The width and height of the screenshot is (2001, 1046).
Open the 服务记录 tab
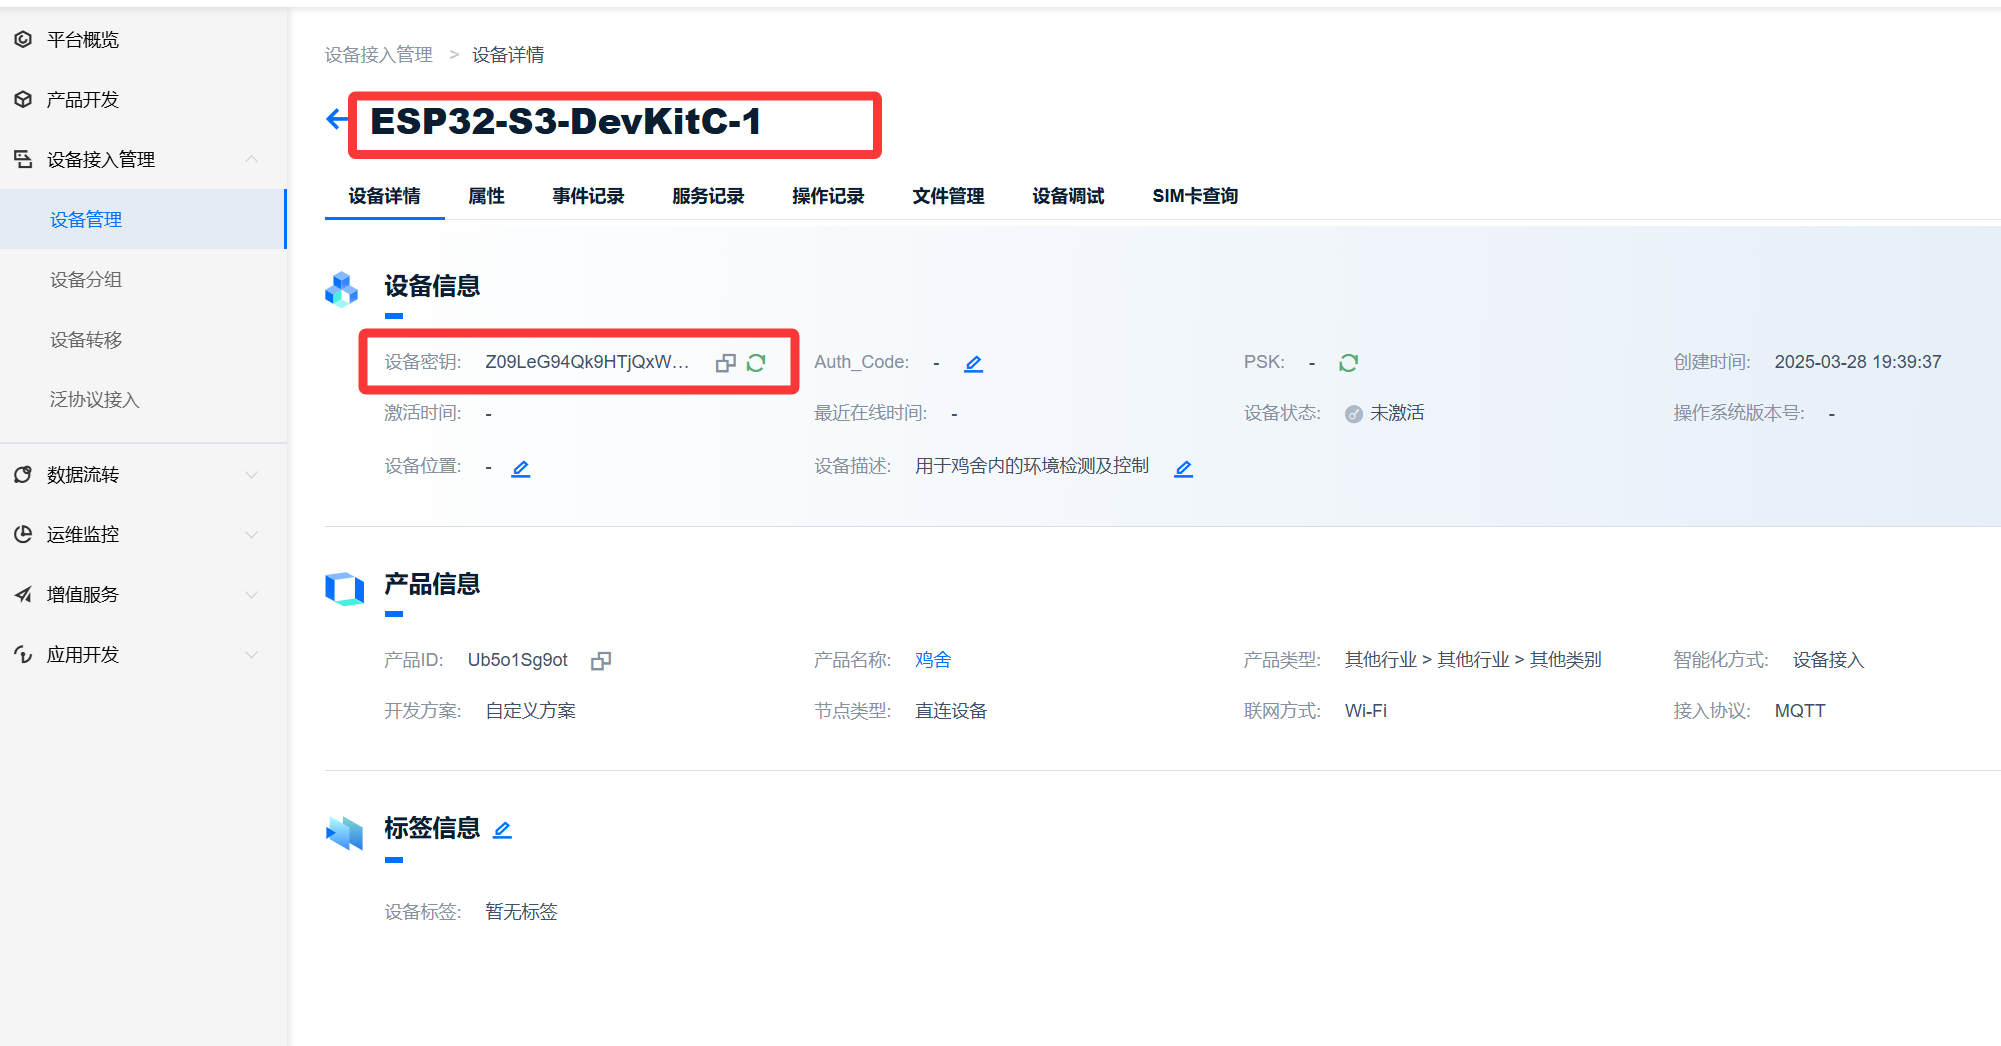tap(708, 196)
